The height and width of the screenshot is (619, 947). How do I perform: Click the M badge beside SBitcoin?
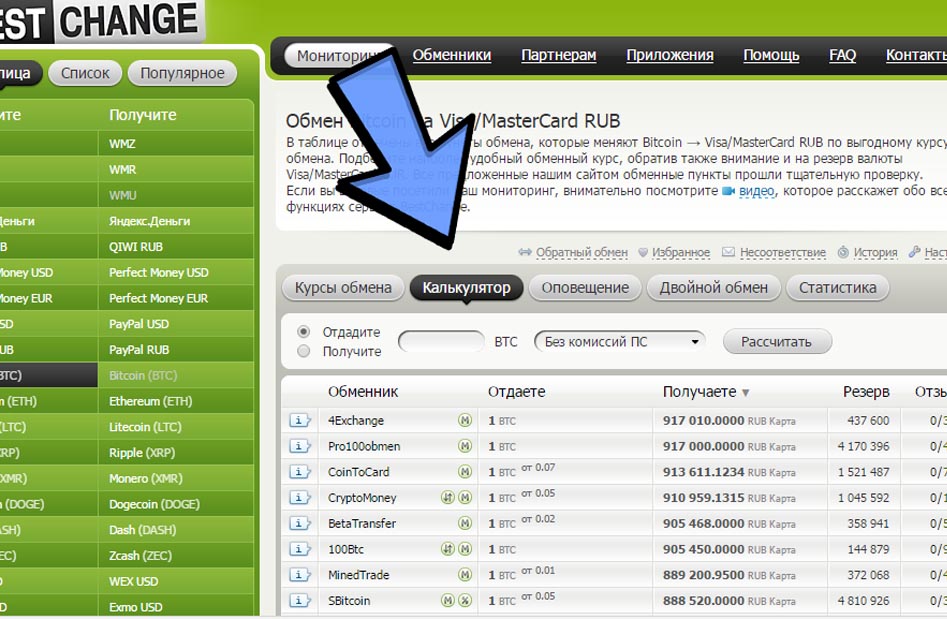(448, 601)
